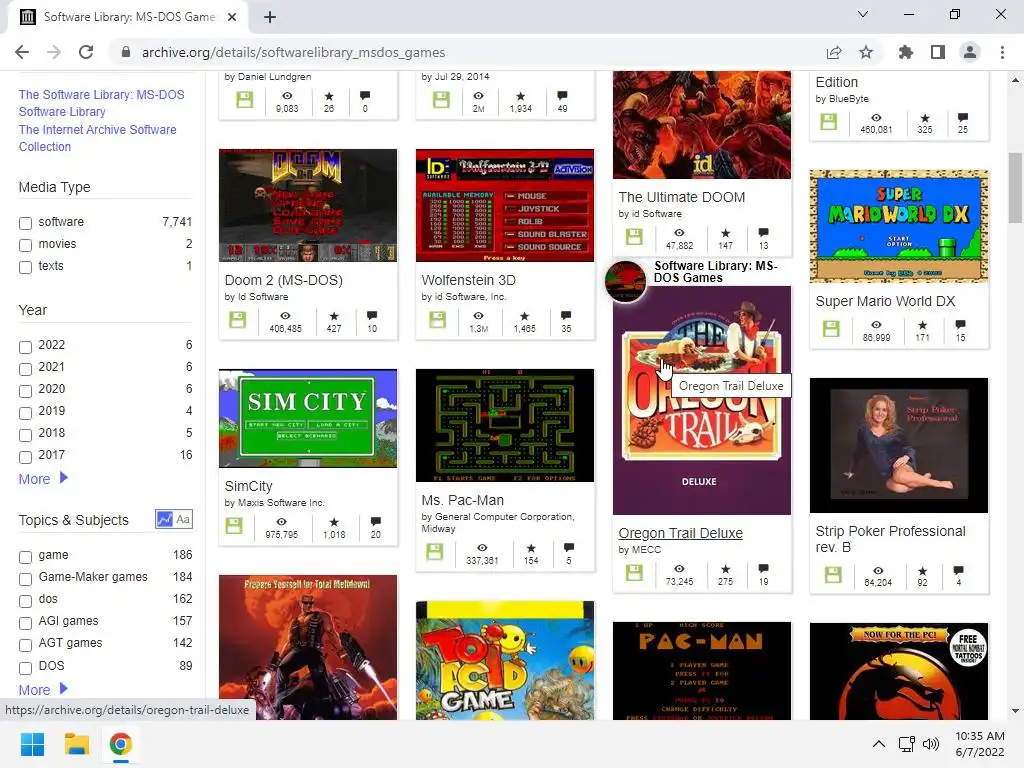Click the collection logo beside Software Library: MS-DOS Games

(626, 281)
